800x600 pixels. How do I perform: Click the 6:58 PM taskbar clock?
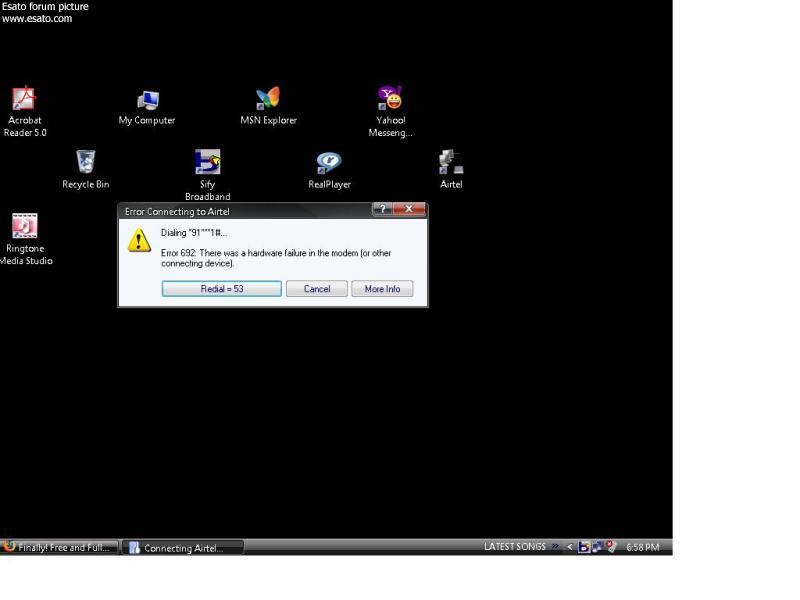point(642,547)
